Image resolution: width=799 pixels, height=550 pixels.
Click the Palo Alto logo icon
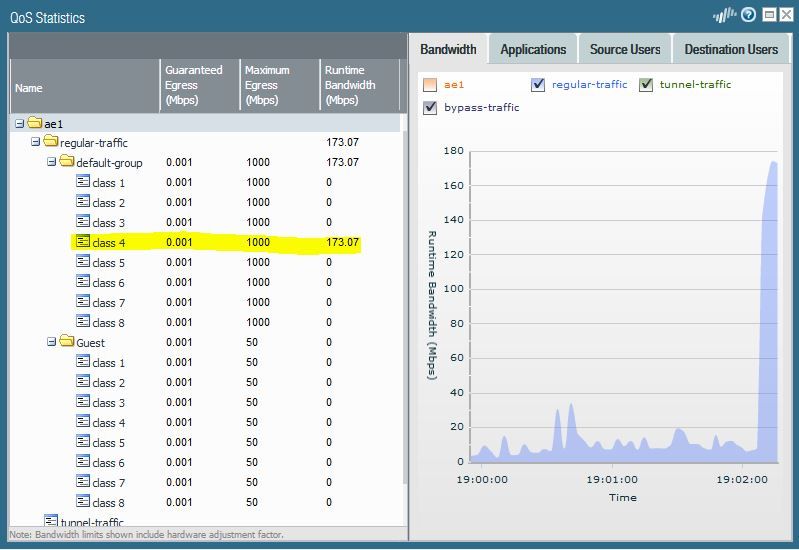point(725,15)
